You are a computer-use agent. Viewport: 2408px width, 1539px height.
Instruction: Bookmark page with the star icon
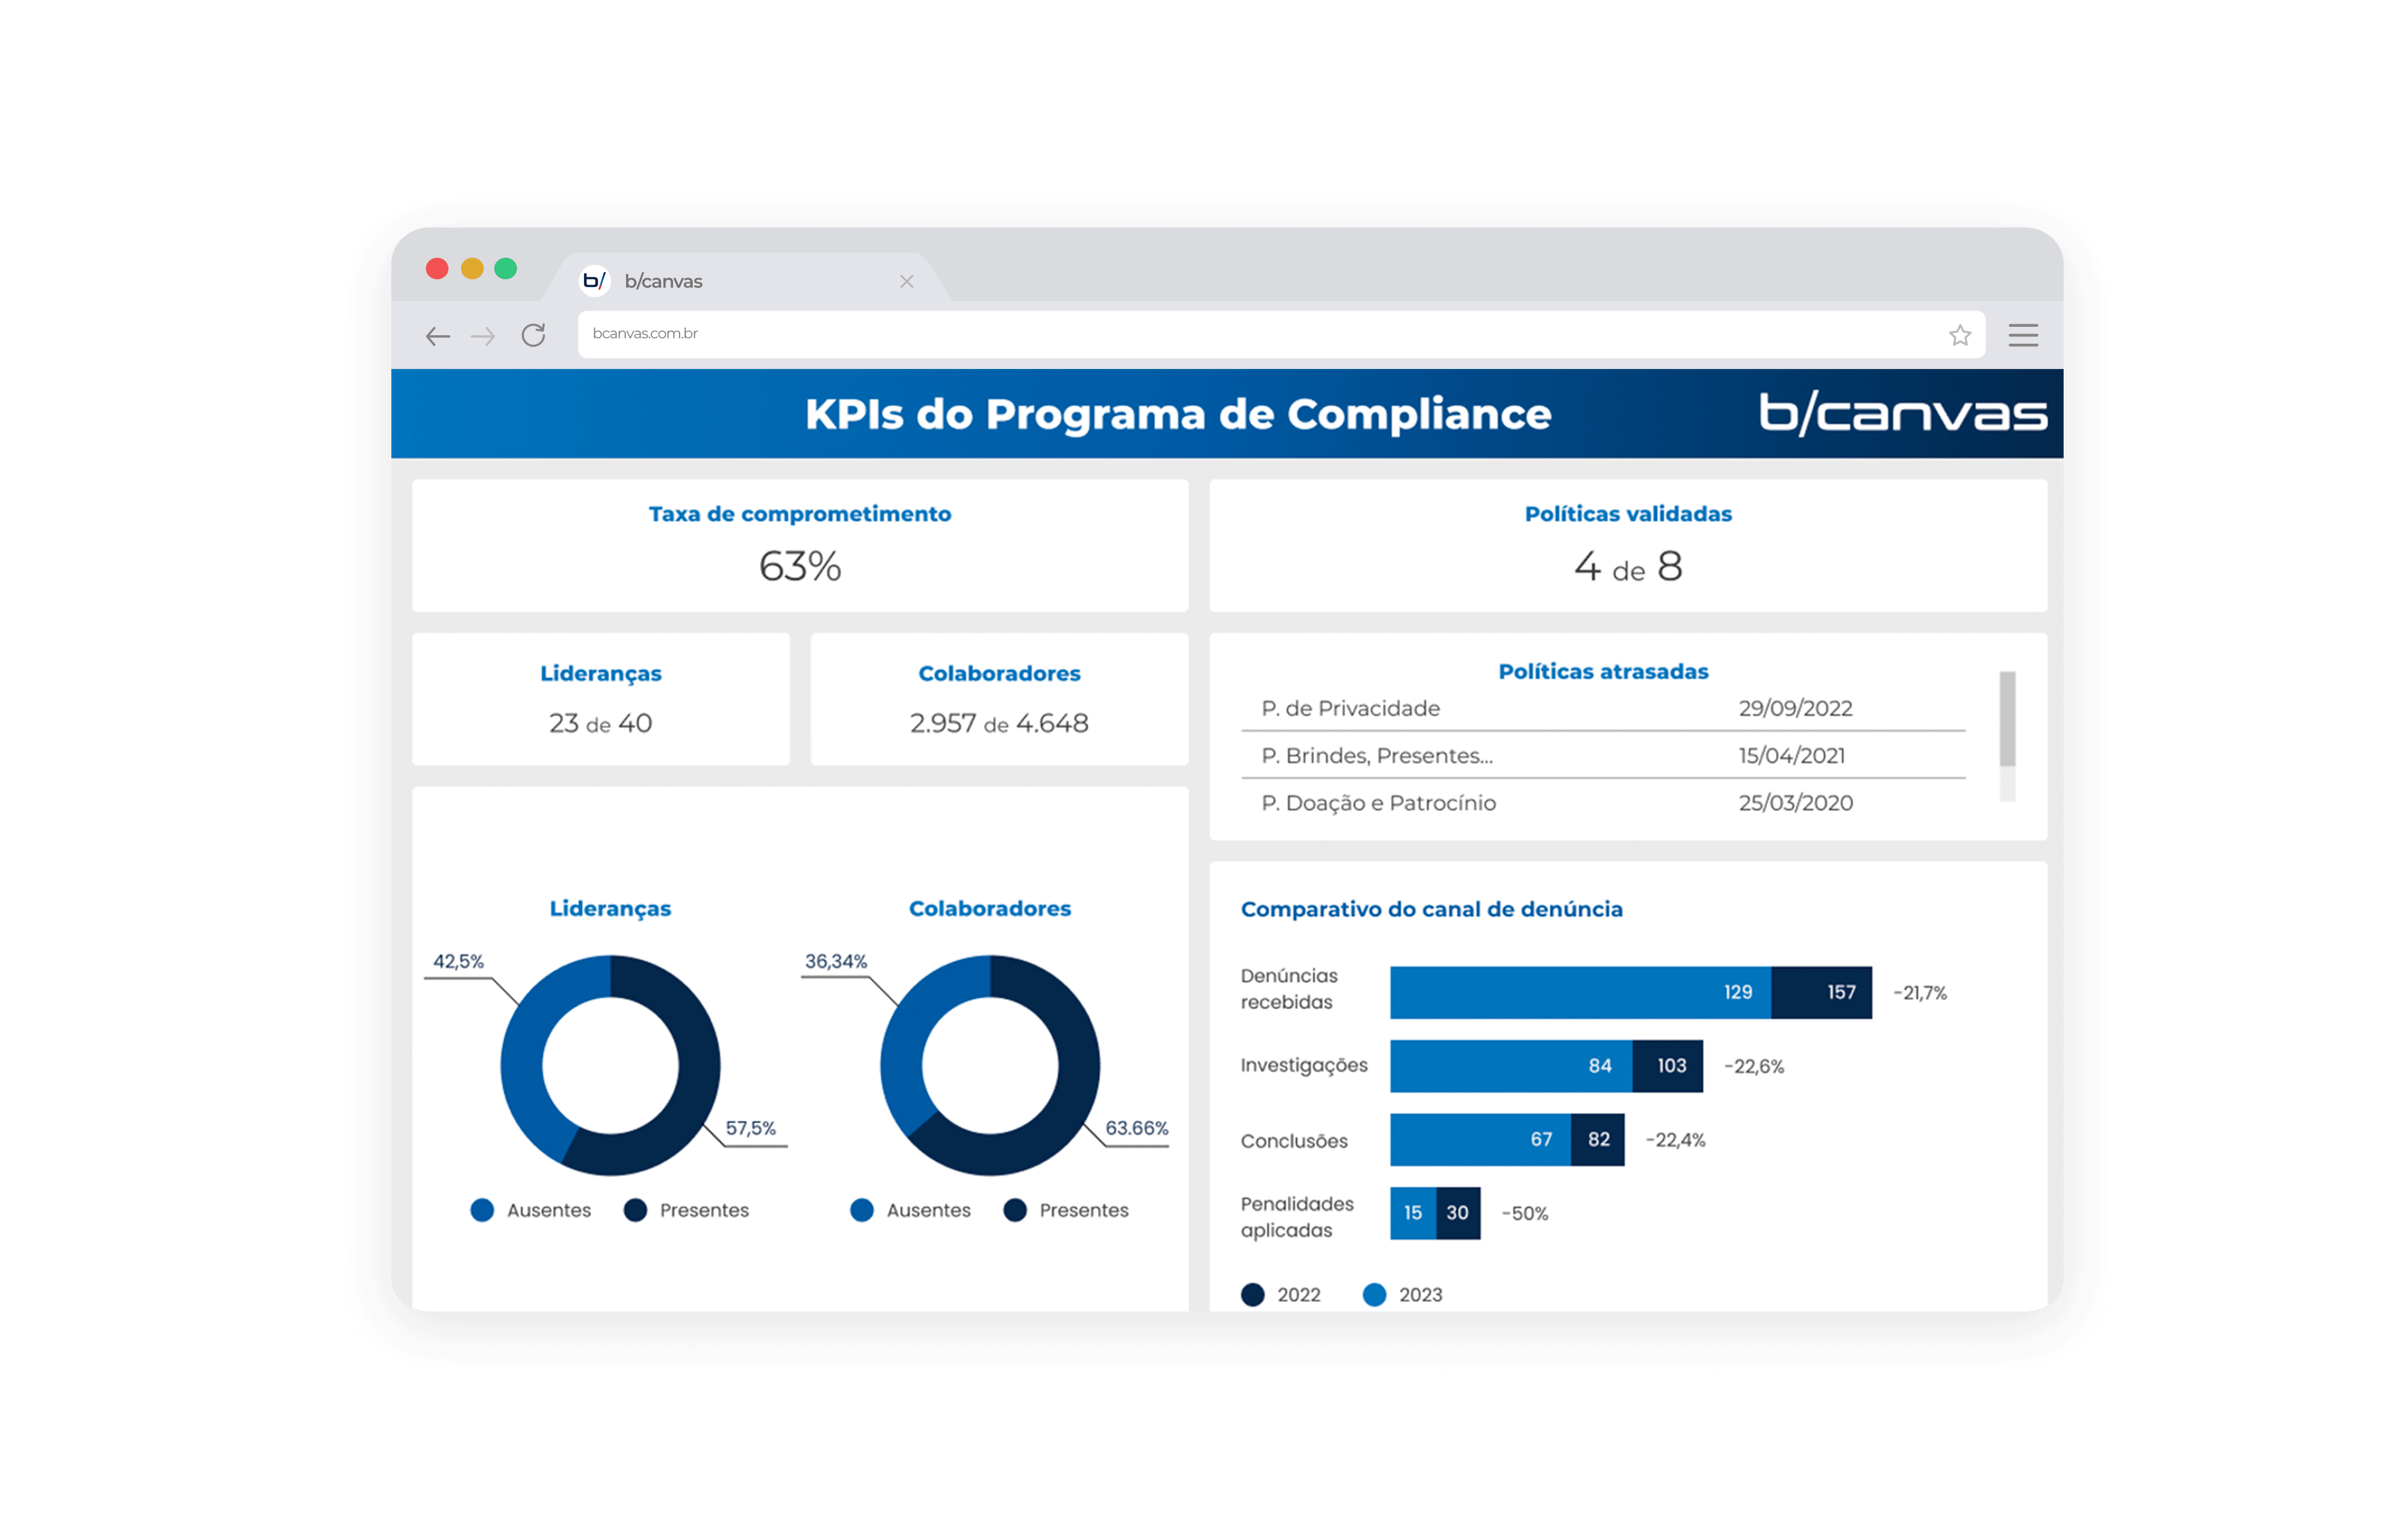(x=1959, y=335)
